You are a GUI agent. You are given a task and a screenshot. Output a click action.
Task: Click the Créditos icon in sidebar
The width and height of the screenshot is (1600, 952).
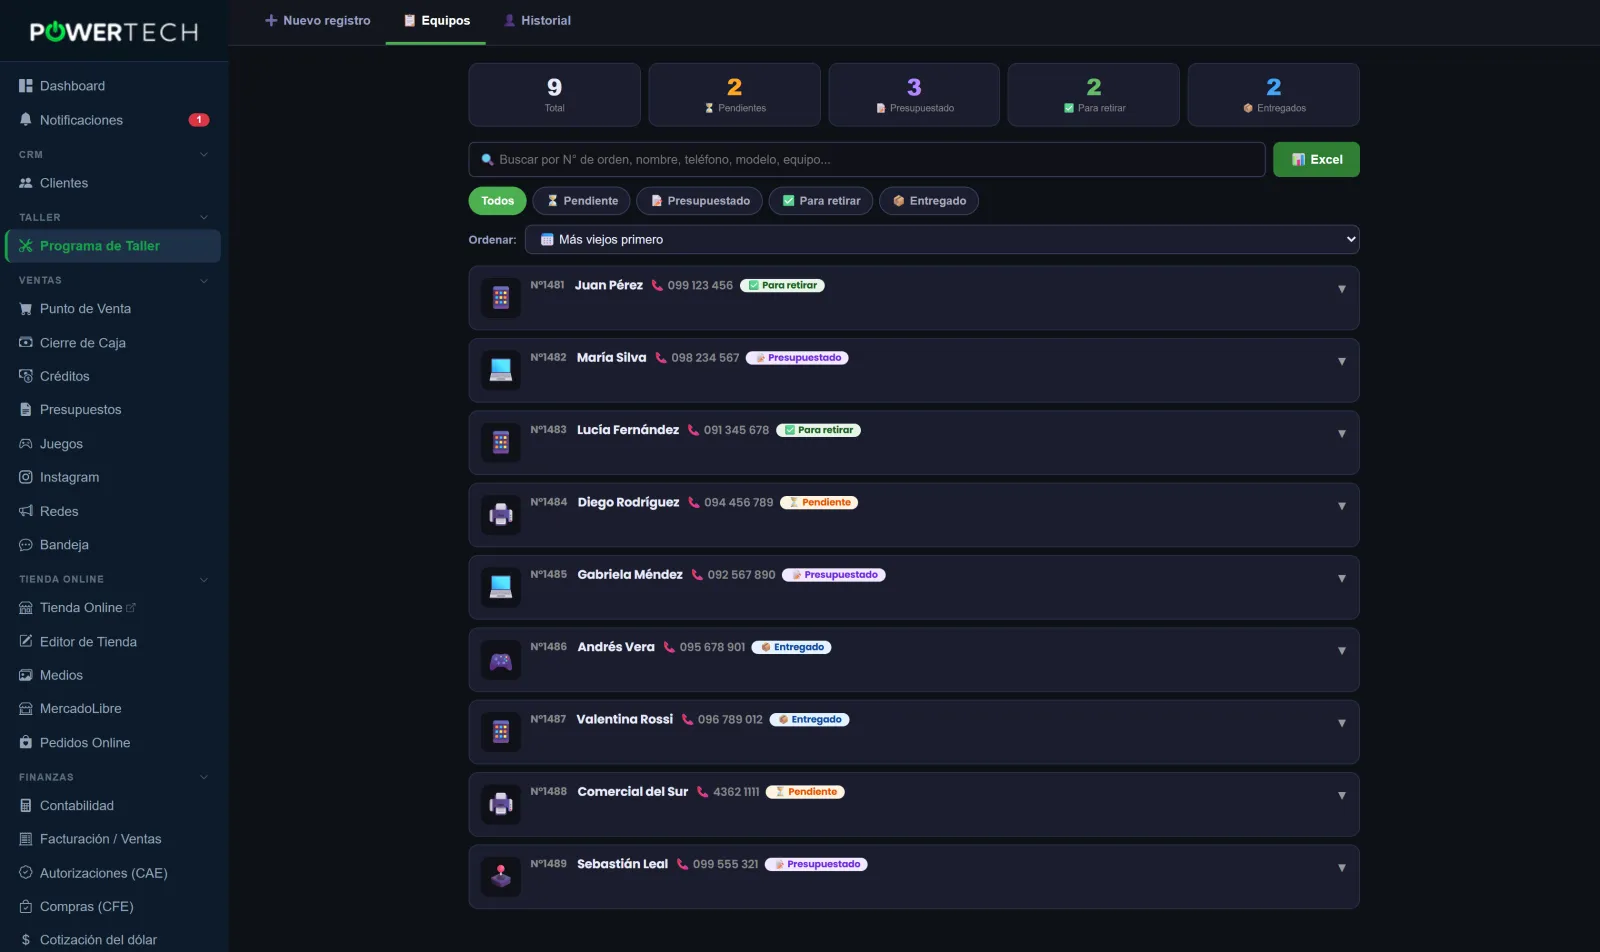[x=26, y=376]
